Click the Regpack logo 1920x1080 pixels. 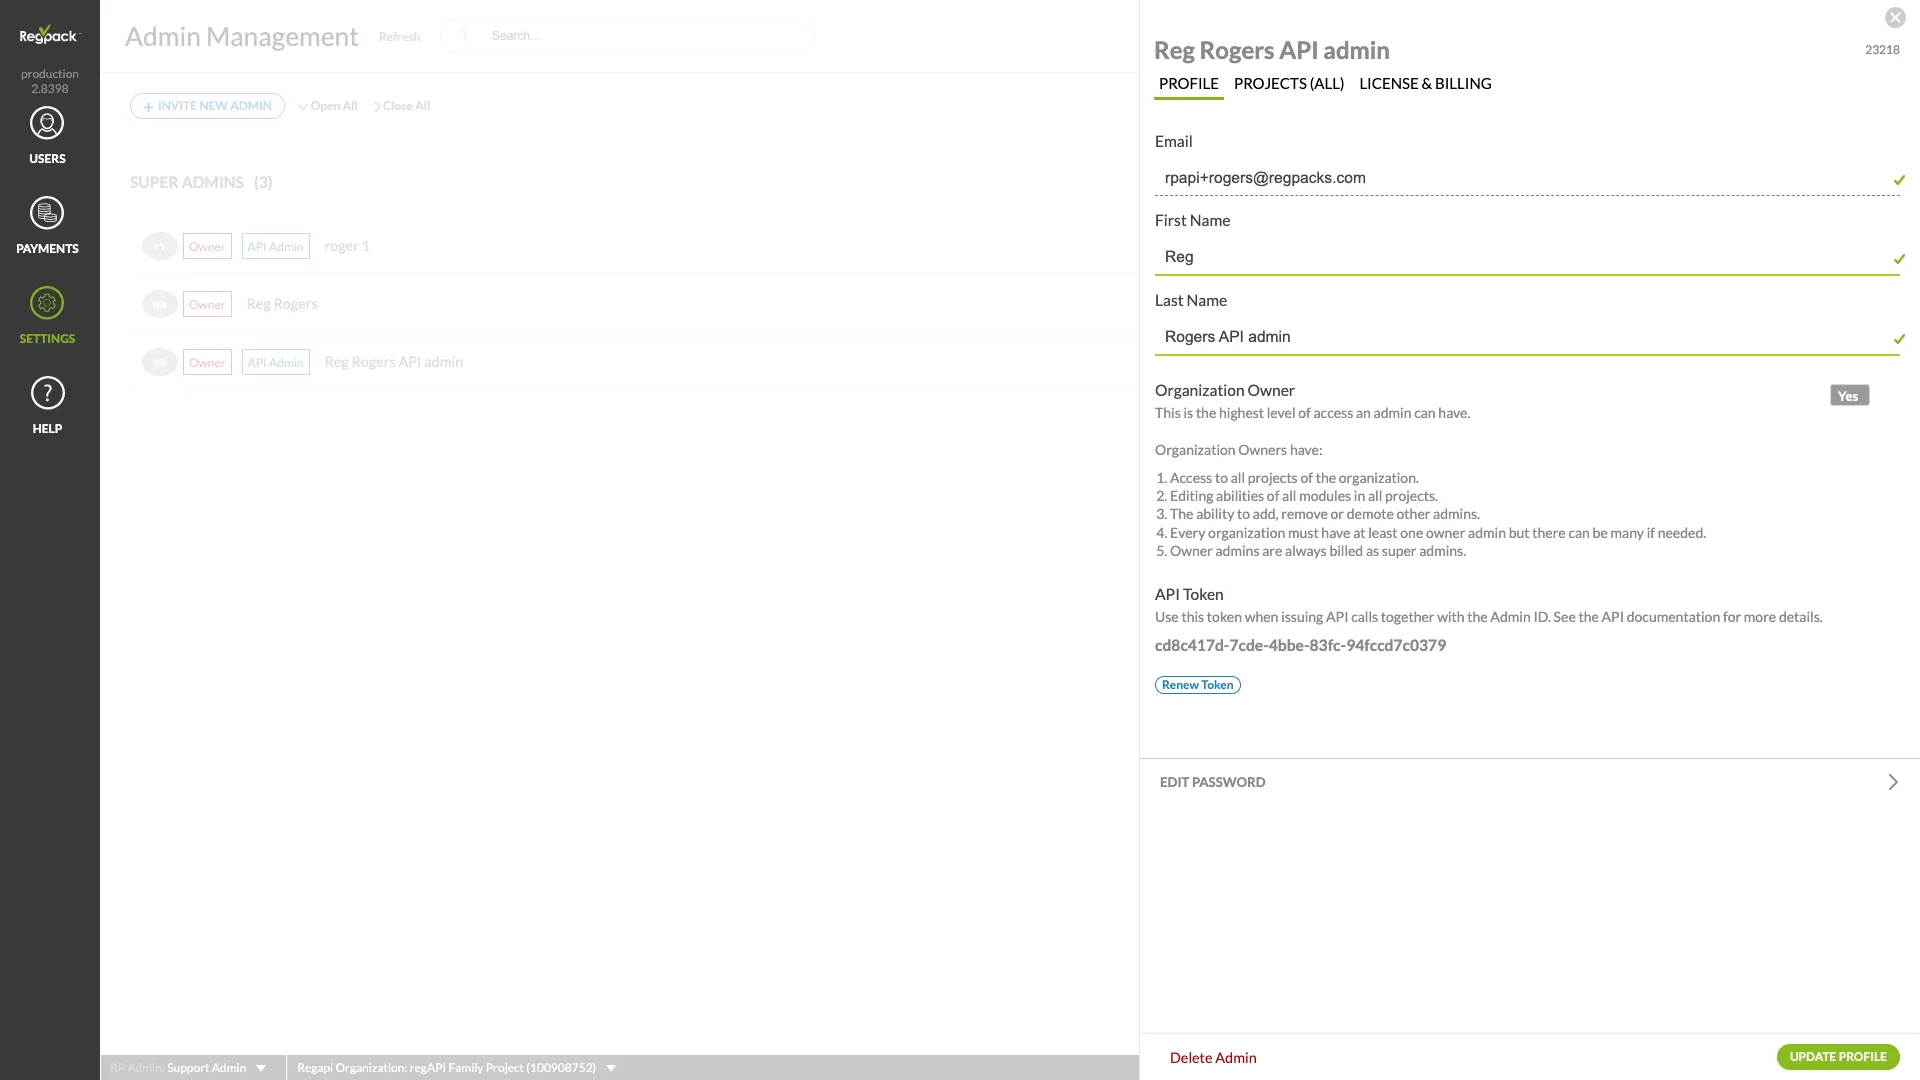[48, 35]
